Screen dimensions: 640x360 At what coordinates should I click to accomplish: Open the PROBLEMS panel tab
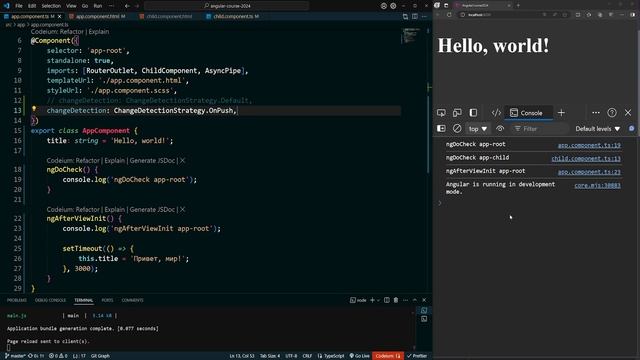point(17,300)
